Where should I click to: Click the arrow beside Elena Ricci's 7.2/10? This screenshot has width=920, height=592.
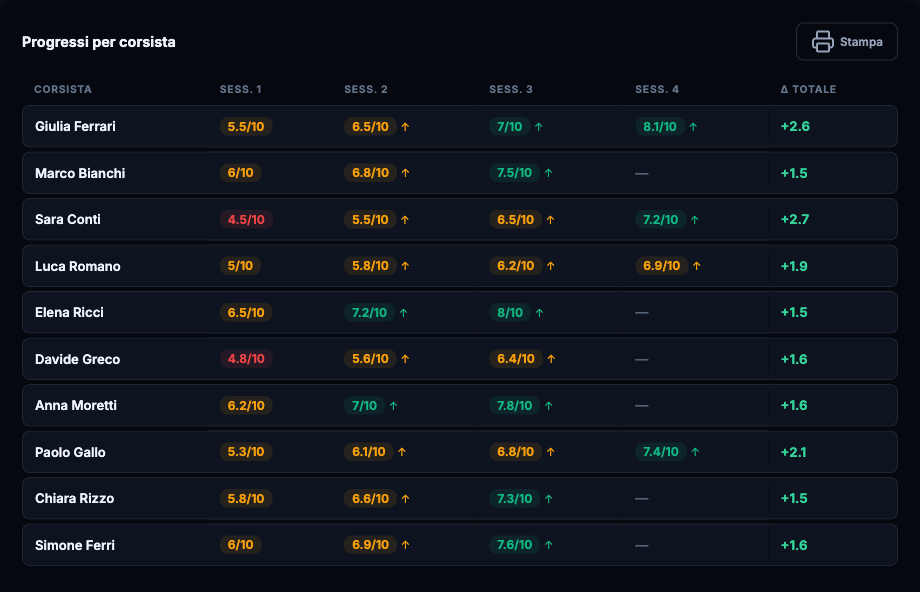coord(404,313)
